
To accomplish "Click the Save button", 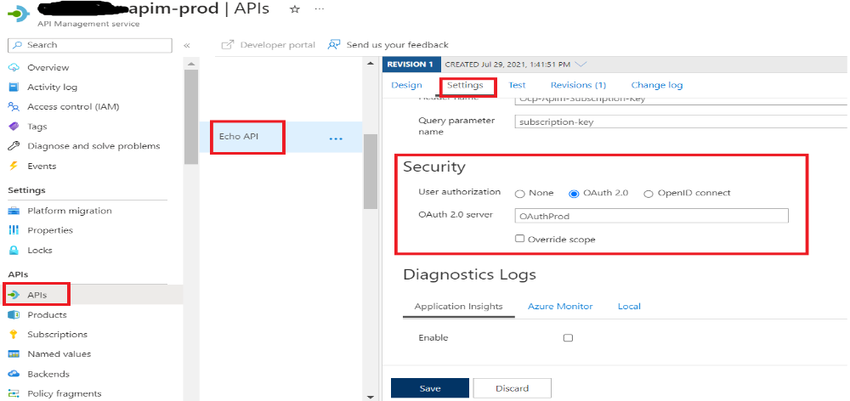I will (x=430, y=388).
